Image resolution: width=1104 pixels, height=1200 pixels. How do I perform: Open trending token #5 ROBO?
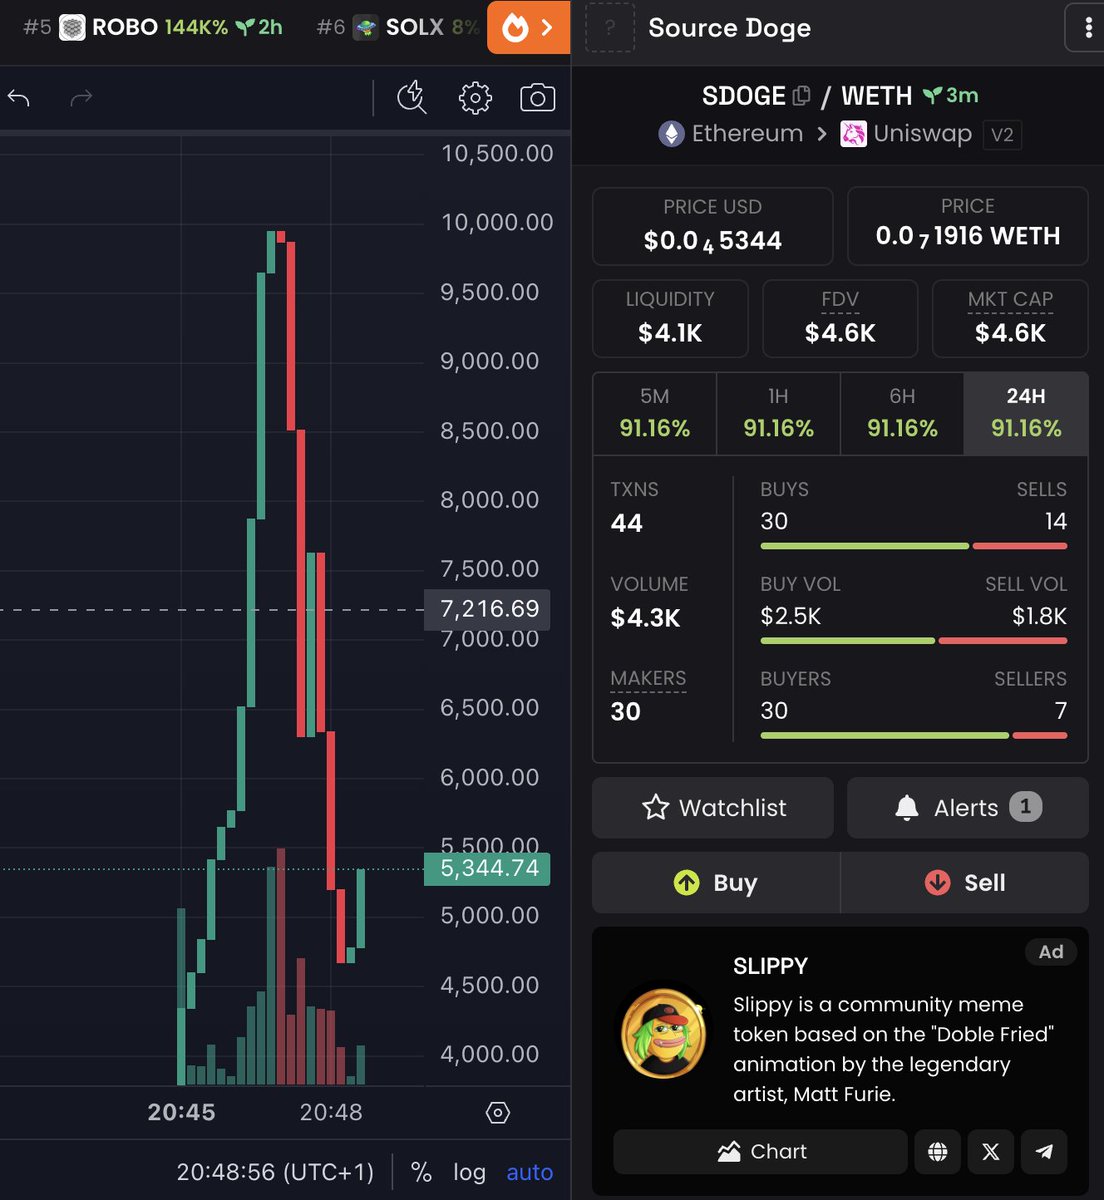pyautogui.click(x=153, y=27)
